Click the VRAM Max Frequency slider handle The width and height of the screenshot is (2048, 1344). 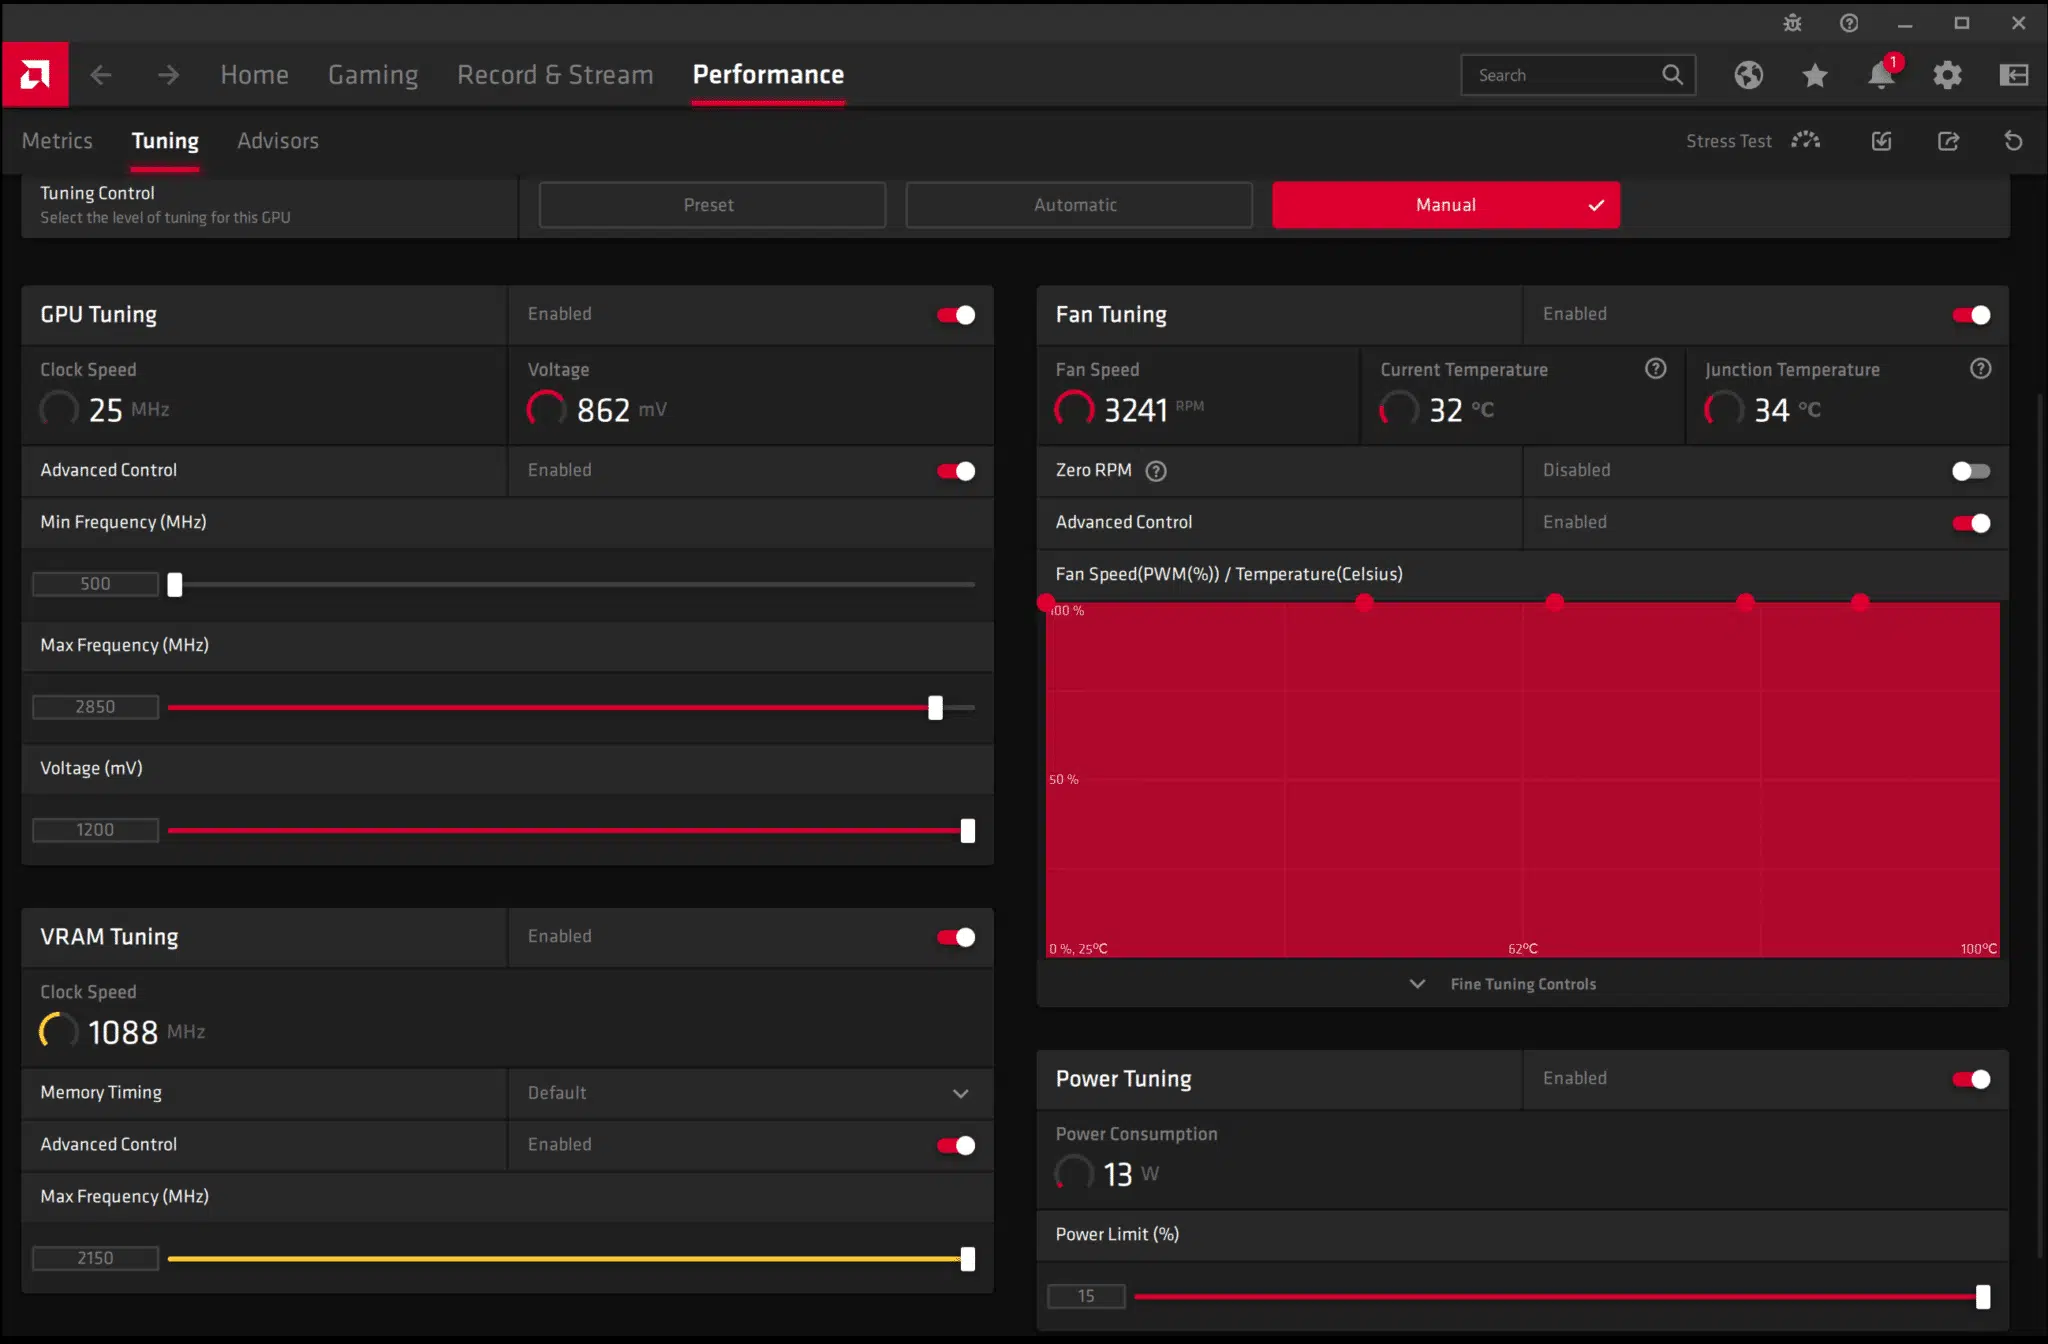pos(968,1259)
